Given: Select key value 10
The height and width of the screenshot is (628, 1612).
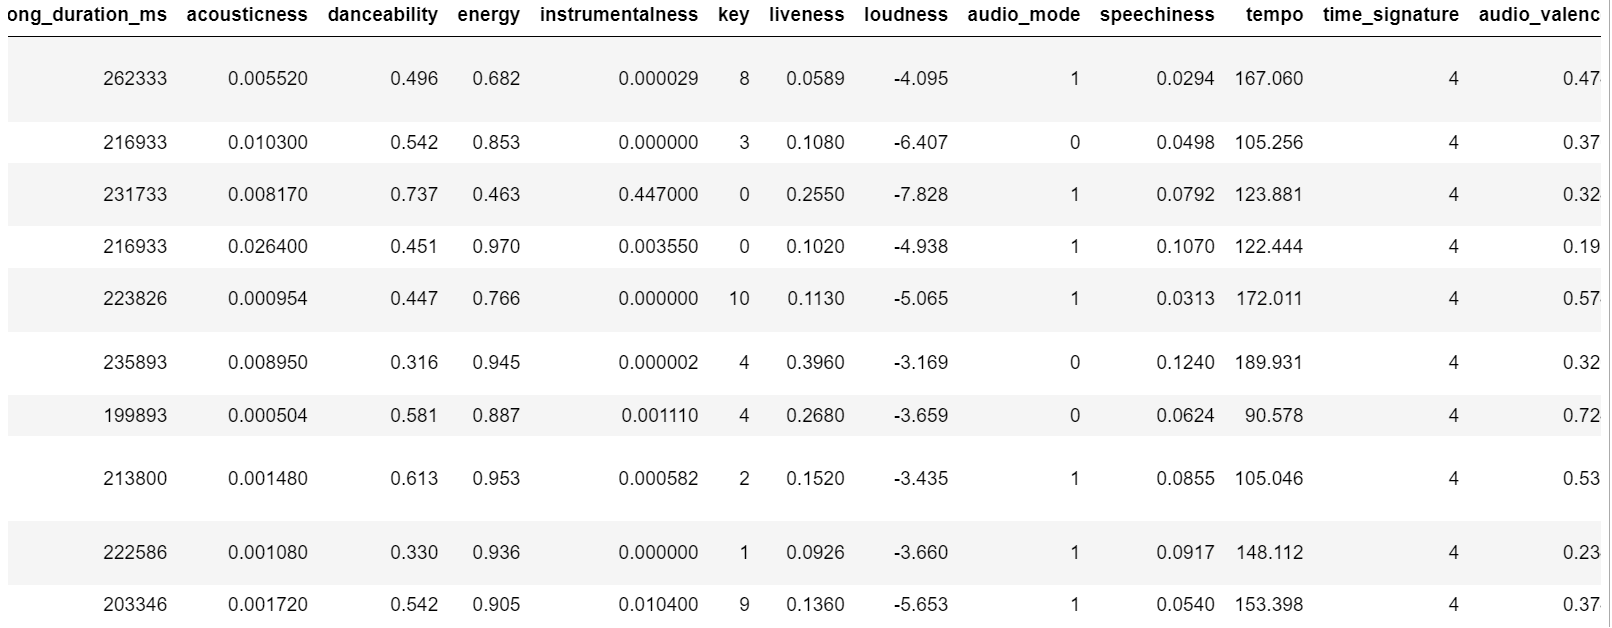Looking at the screenshot, I should (x=739, y=299).
